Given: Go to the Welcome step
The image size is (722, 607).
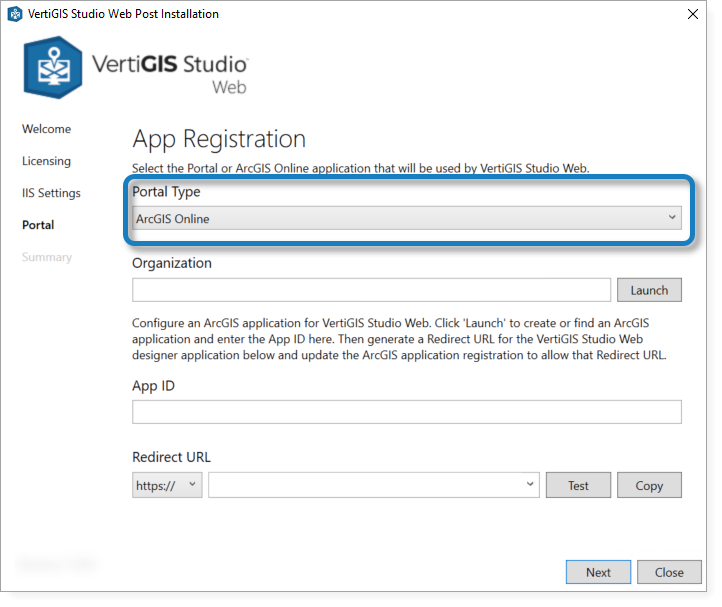Looking at the screenshot, I should tap(46, 129).
